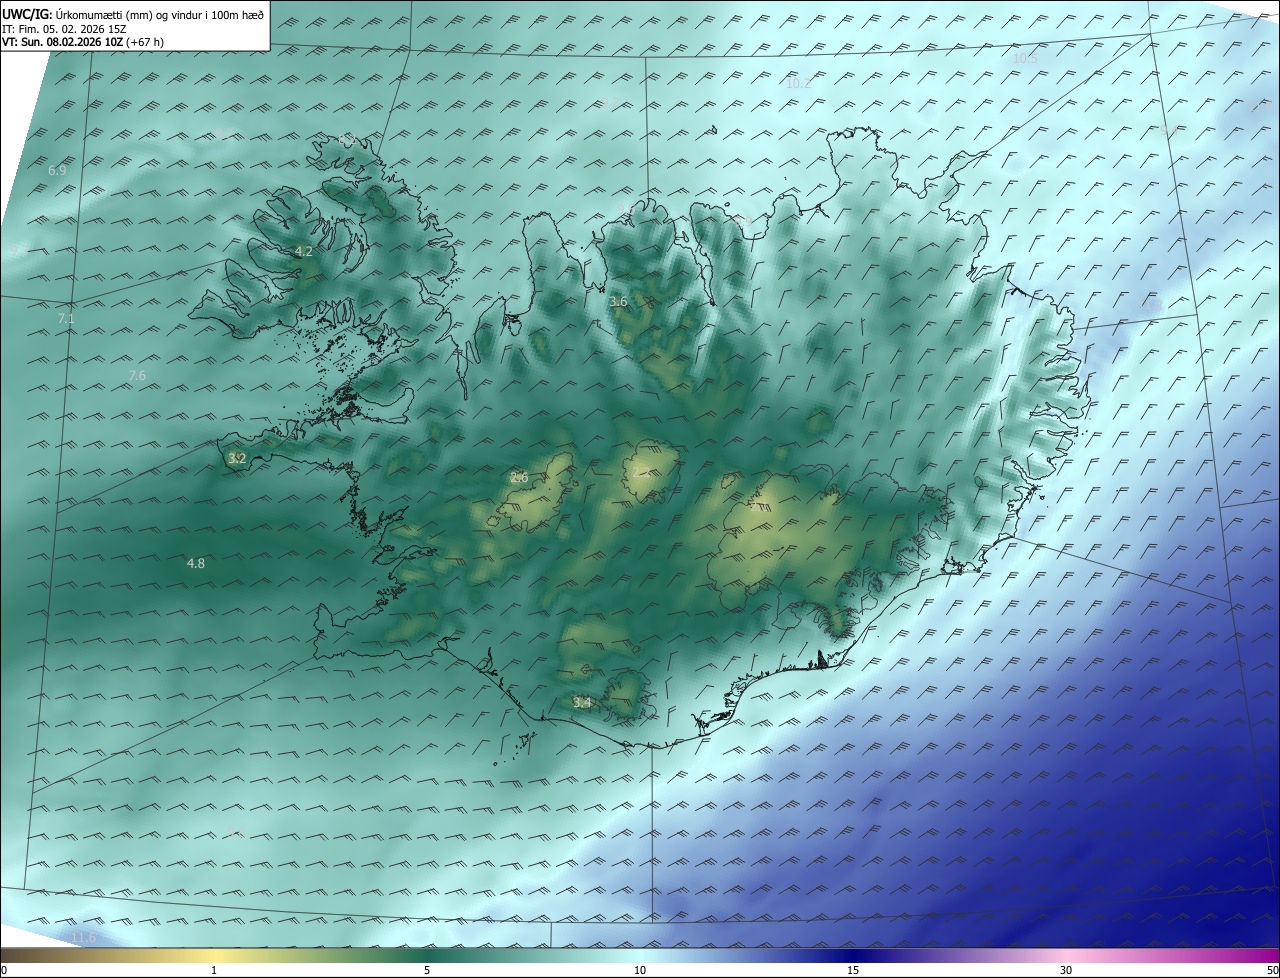This screenshot has height=978, width=1280.
Task: Click the colorbar tick label 50
Action: click(1272, 970)
